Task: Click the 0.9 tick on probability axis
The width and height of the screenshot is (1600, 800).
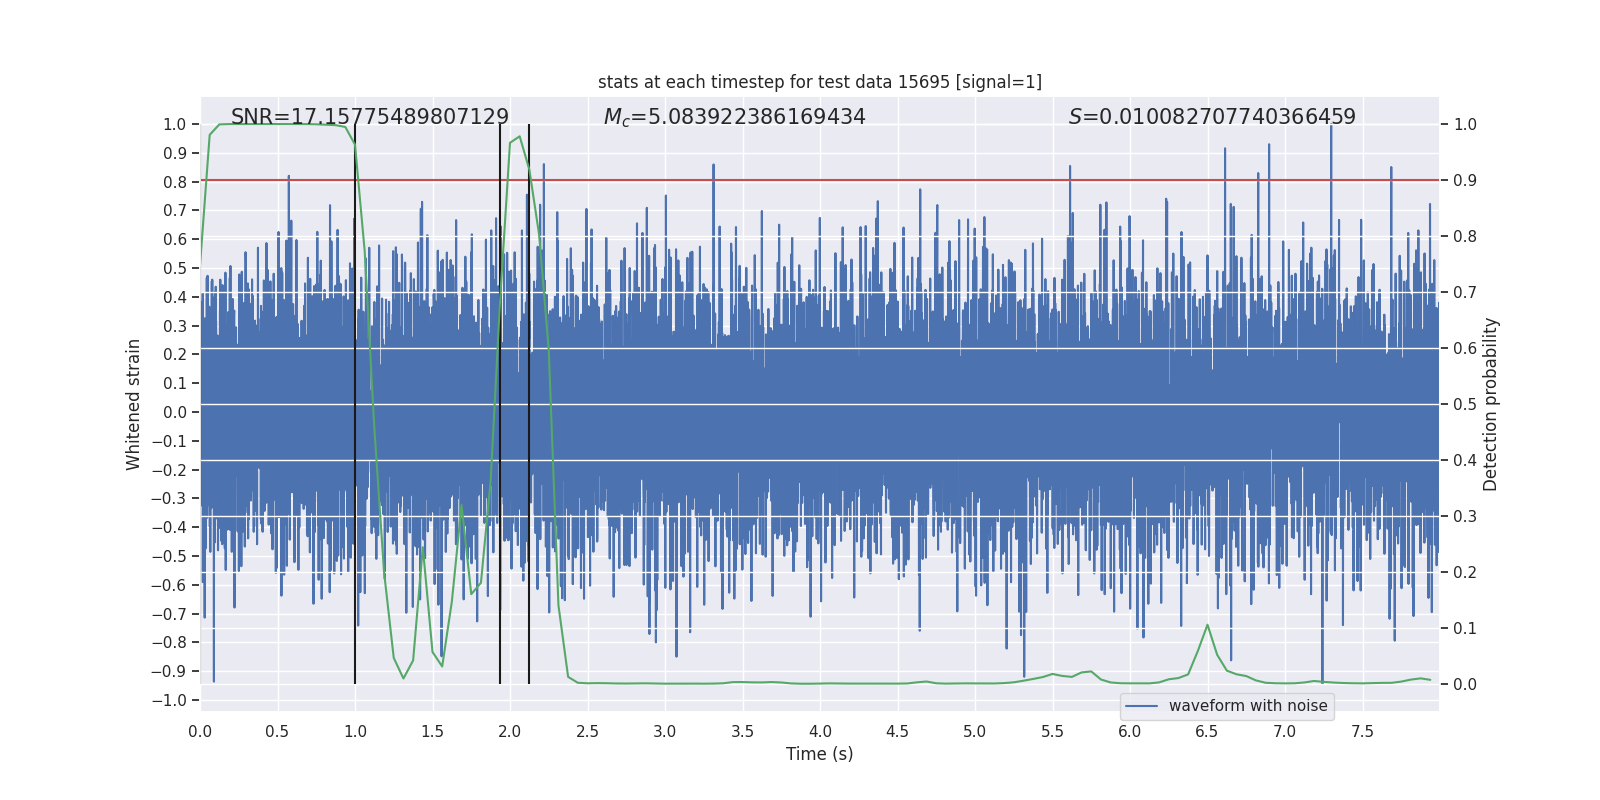Action: (1465, 181)
